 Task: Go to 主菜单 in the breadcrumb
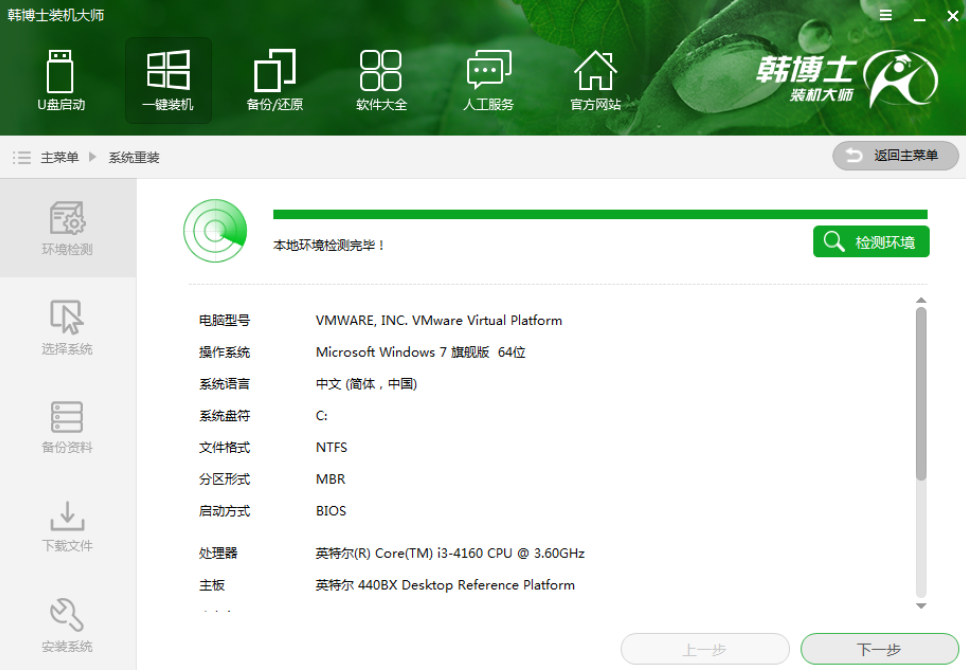click(60, 158)
